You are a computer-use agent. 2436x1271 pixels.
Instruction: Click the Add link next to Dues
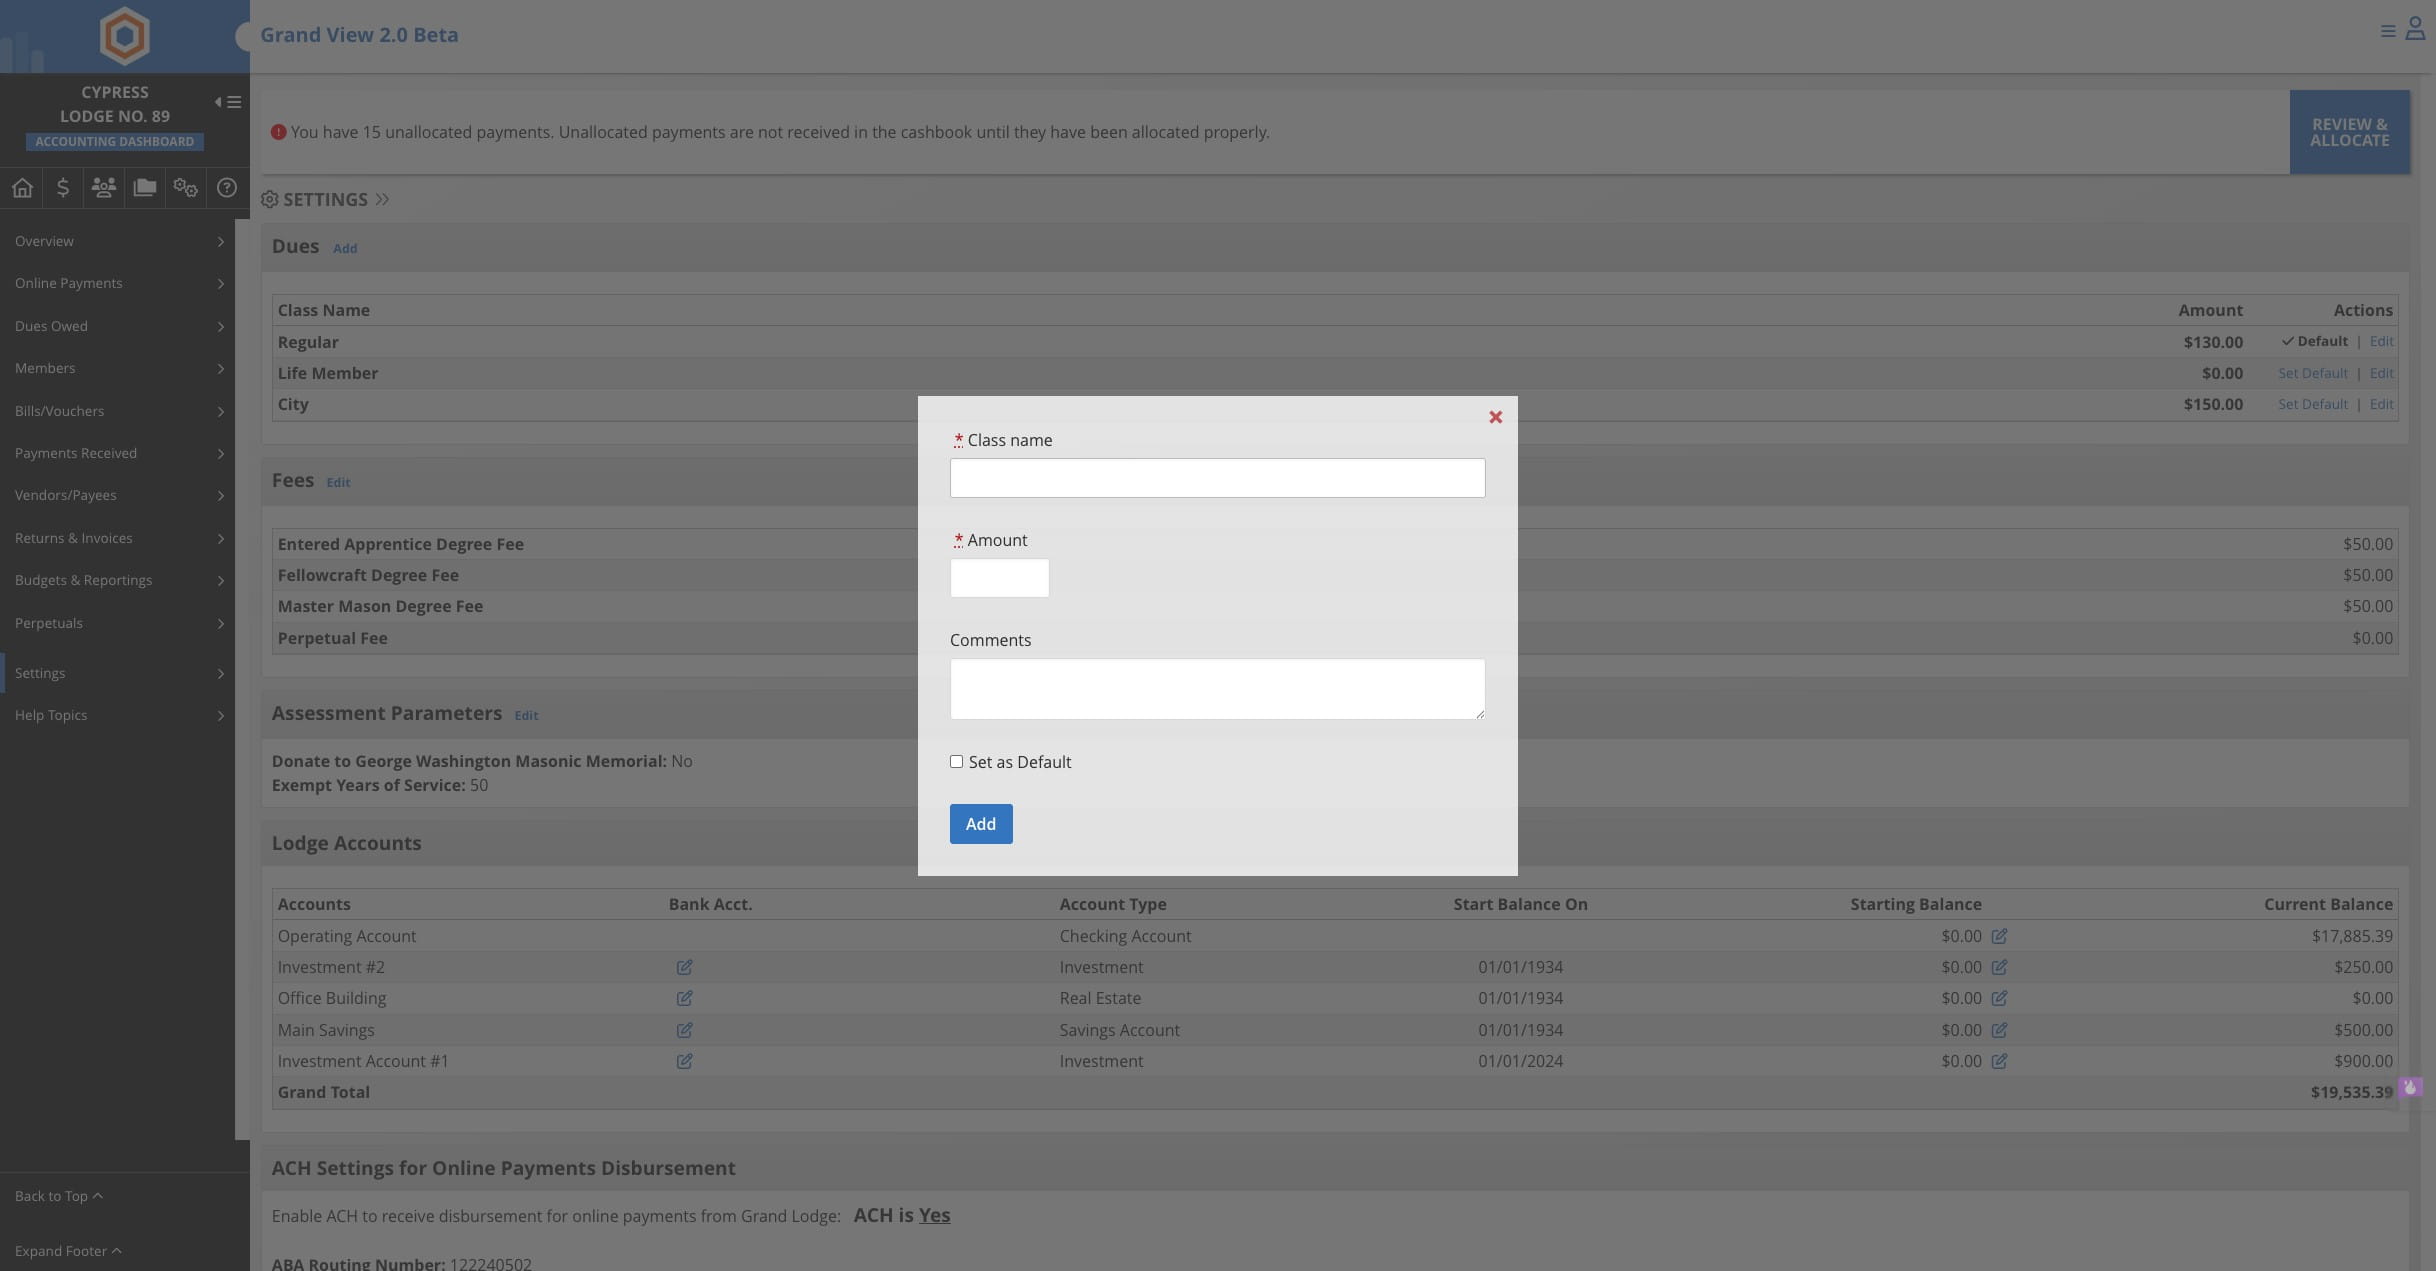[345, 249]
